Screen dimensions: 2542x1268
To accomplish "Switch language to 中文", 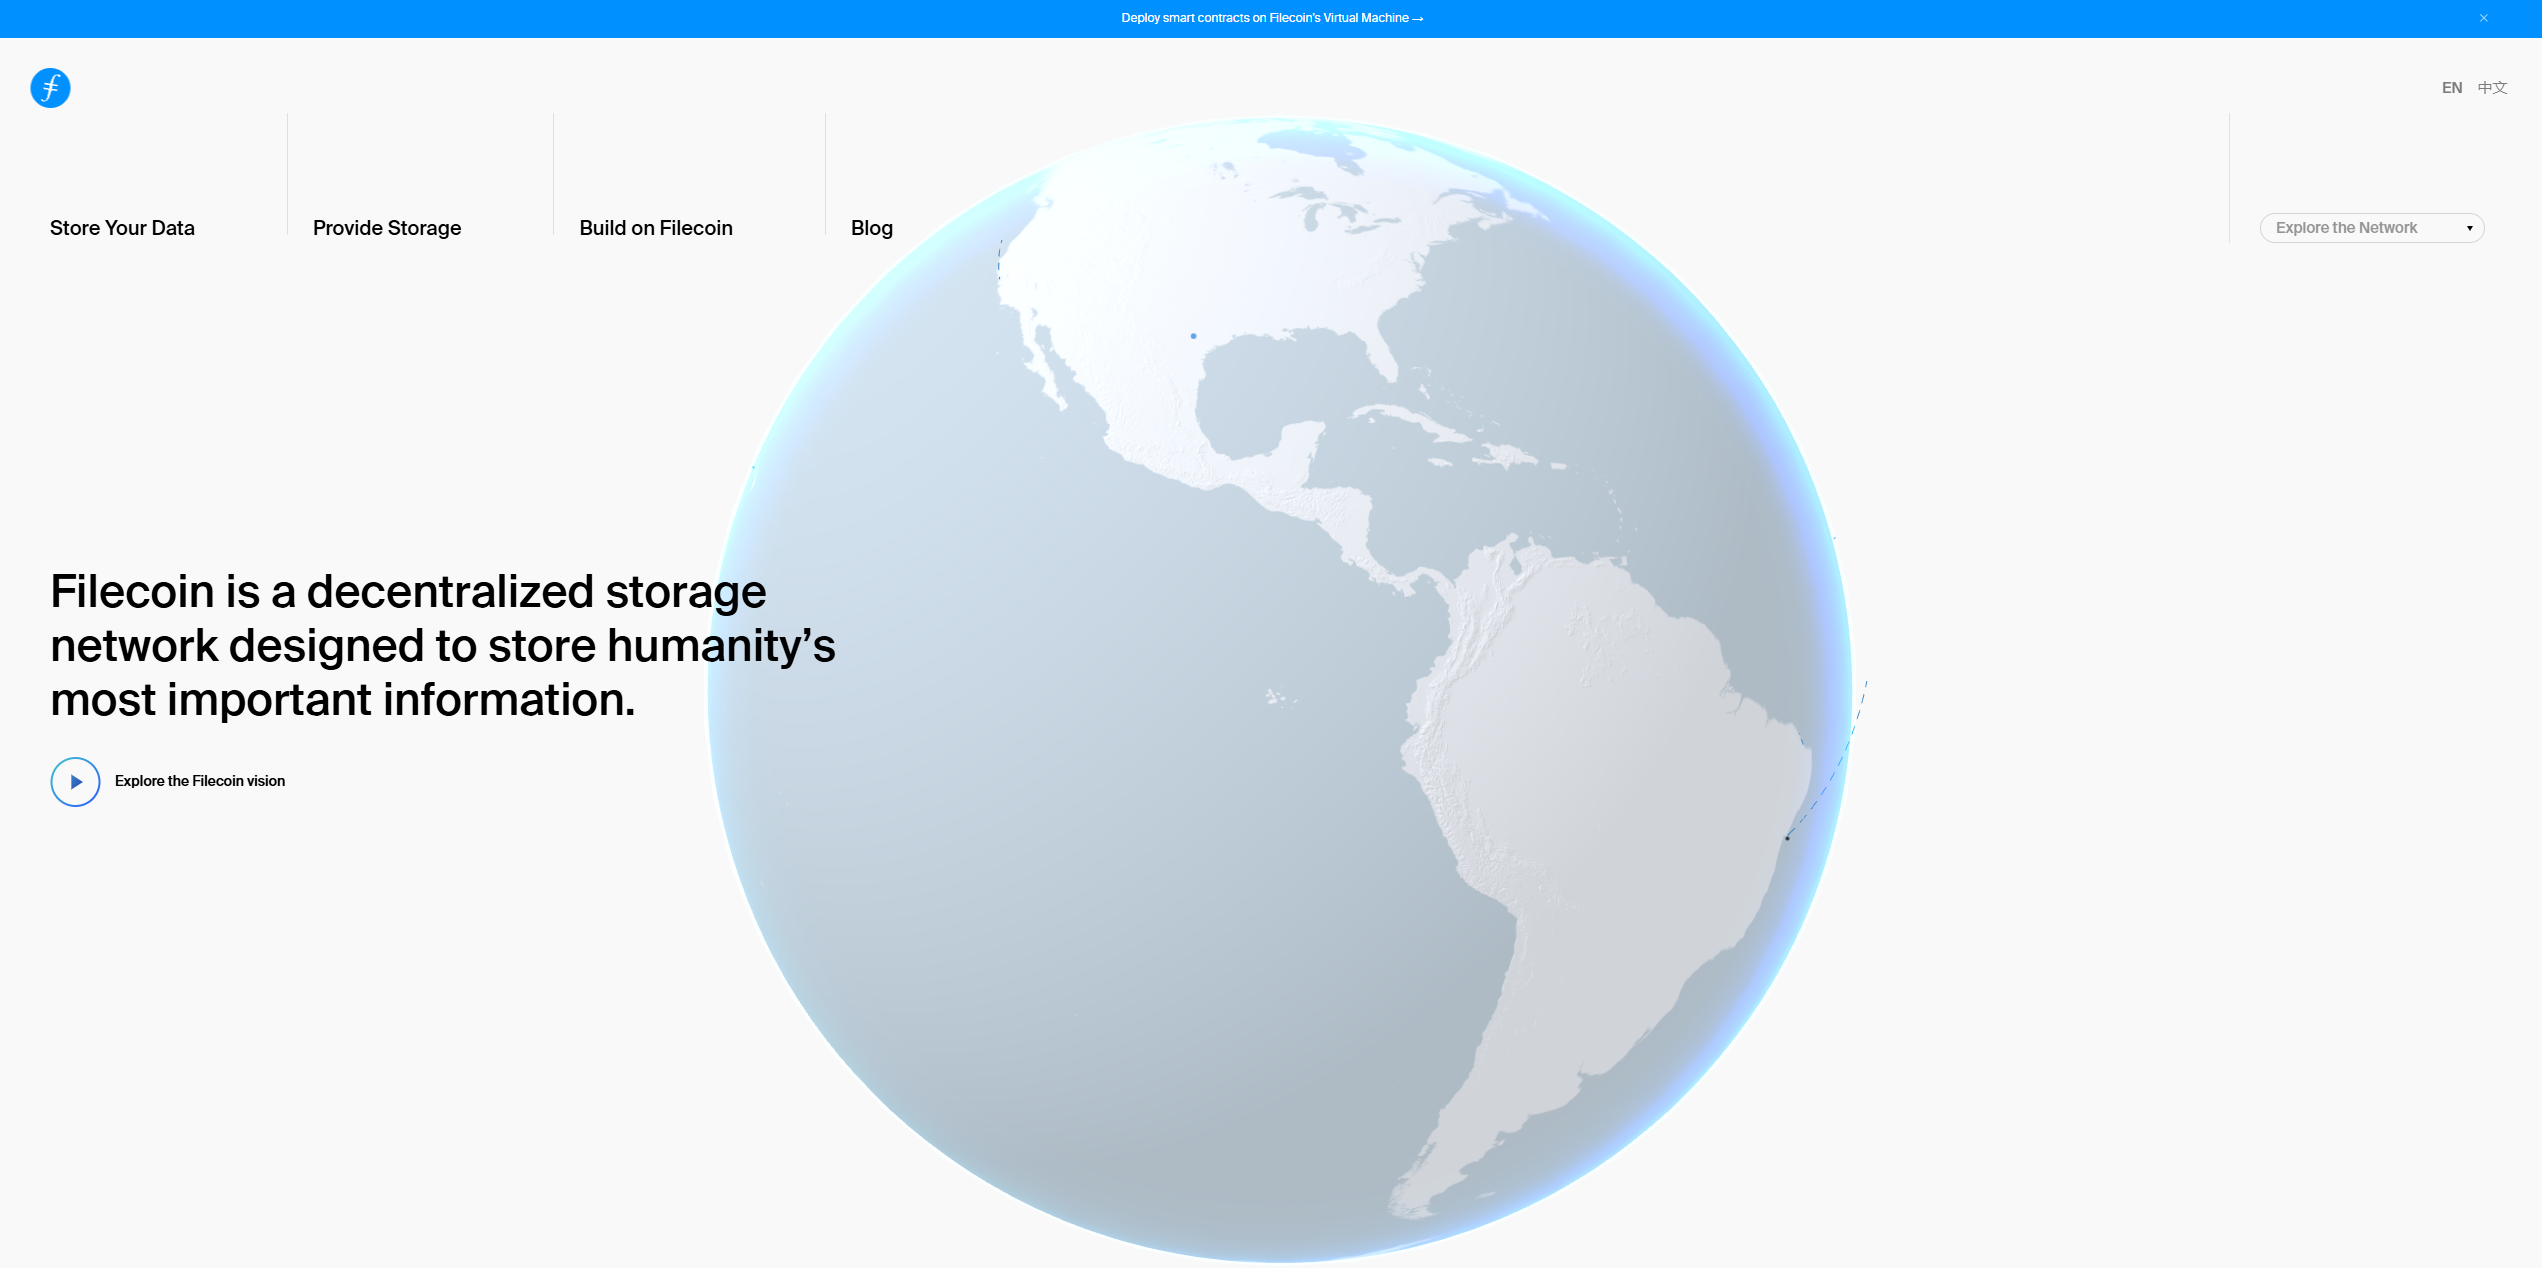I will click(x=2492, y=88).
